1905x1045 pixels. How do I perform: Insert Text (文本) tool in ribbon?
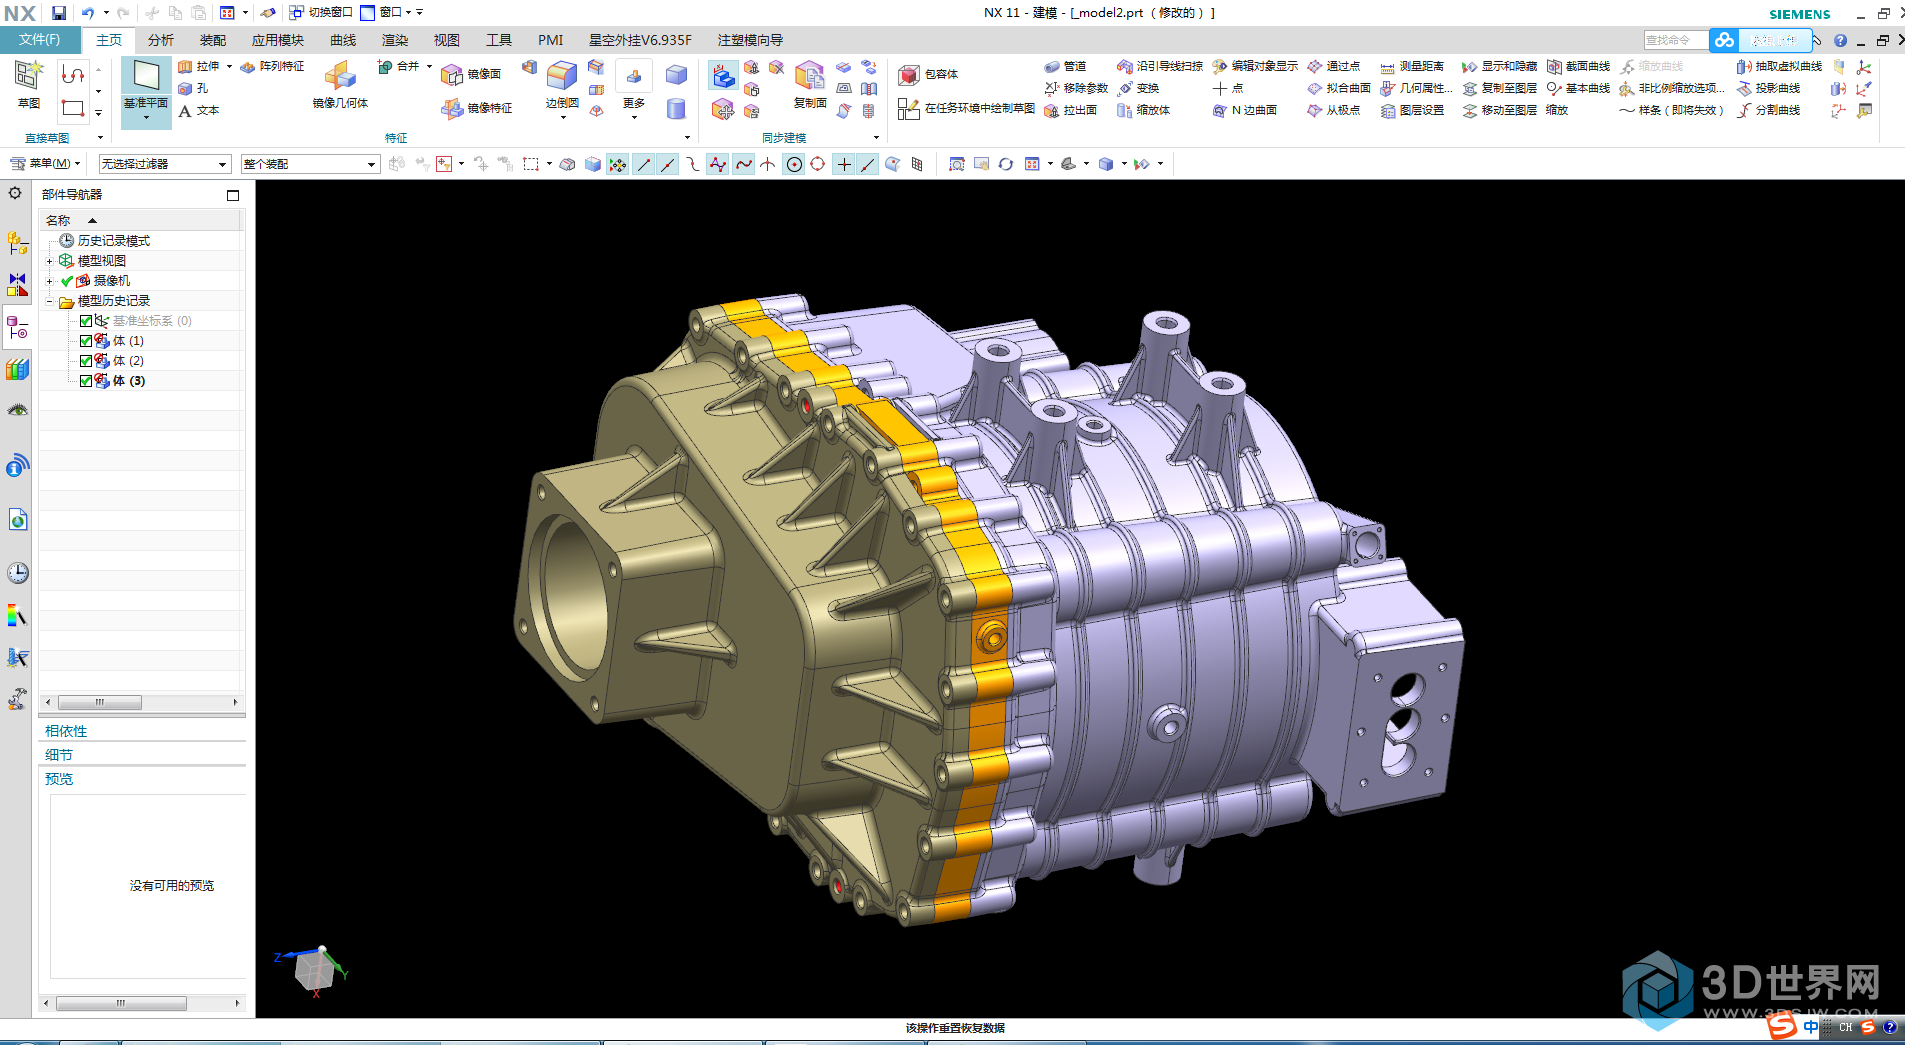pos(198,110)
